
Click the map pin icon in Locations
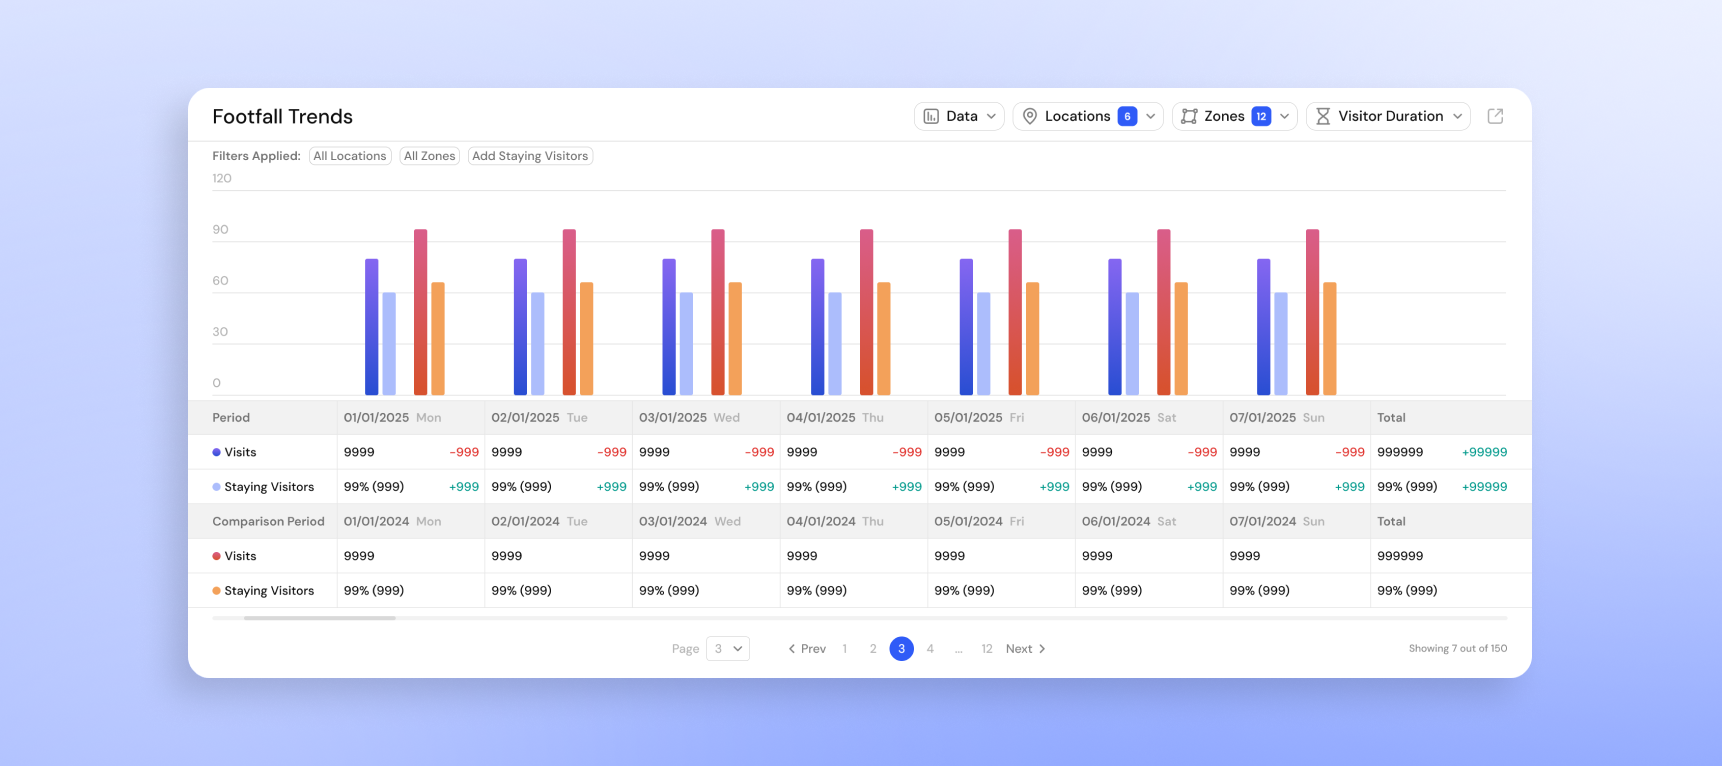1029,116
